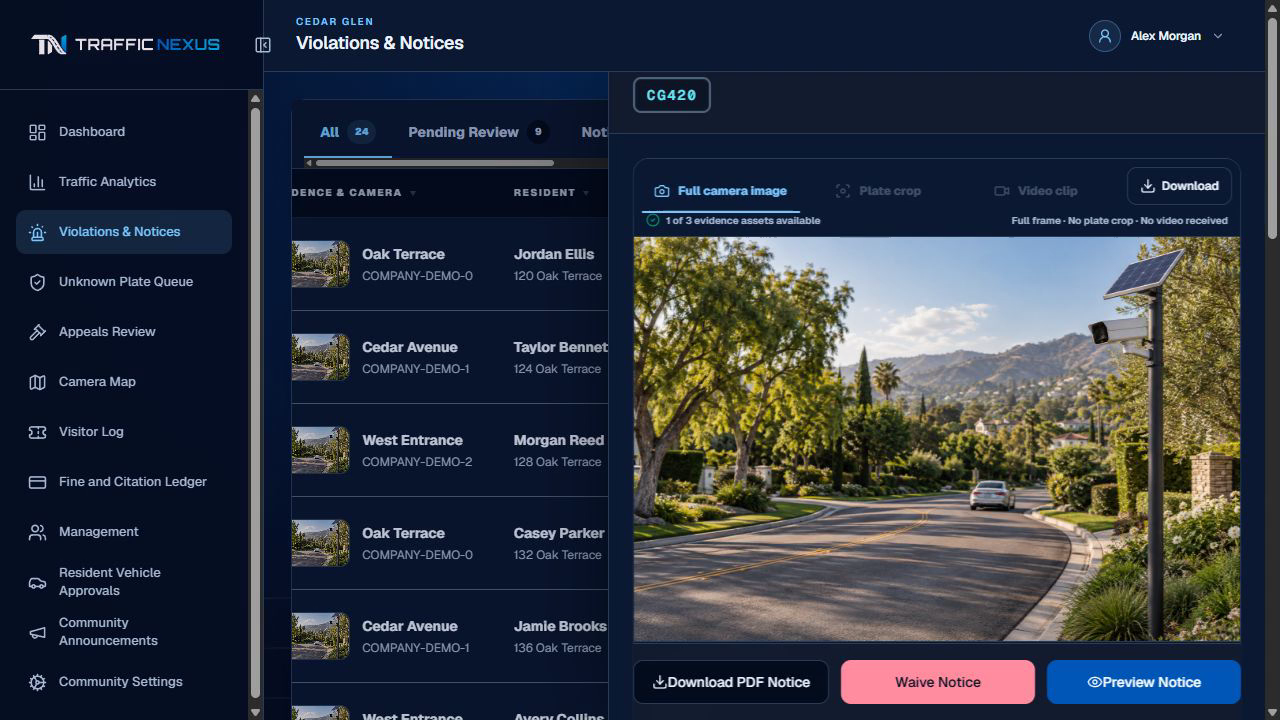The width and height of the screenshot is (1280, 720).
Task: Open thumbnail in Taylor Bennett row
Action: 321,357
